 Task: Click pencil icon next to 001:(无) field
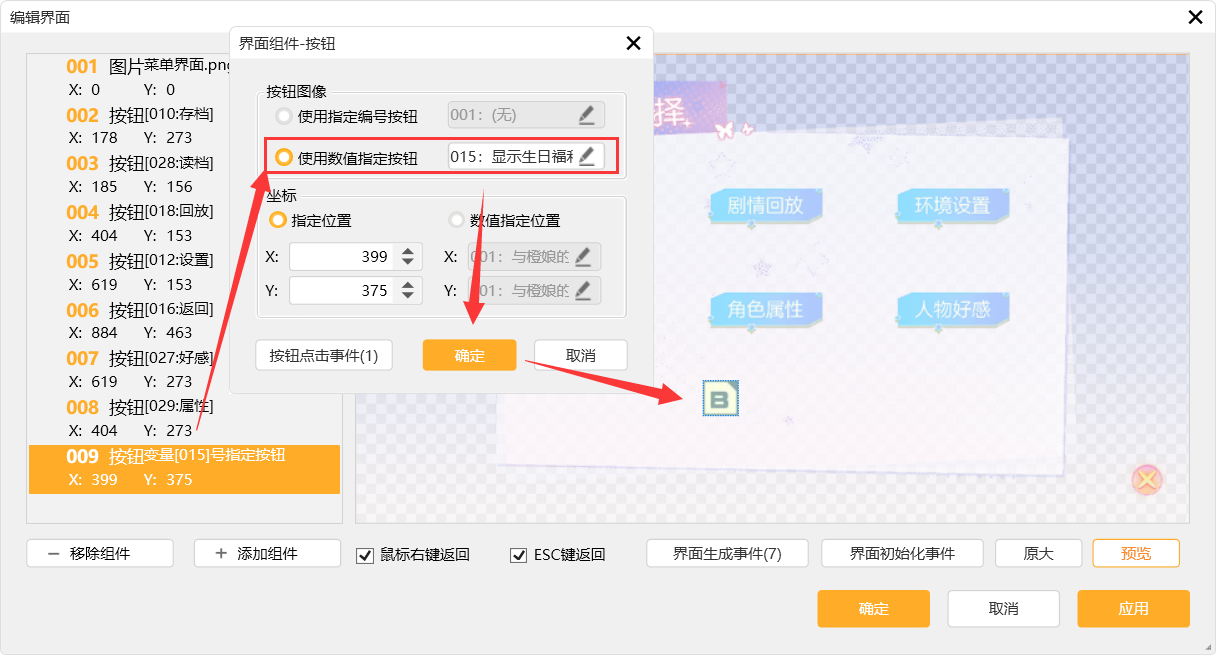click(x=587, y=115)
